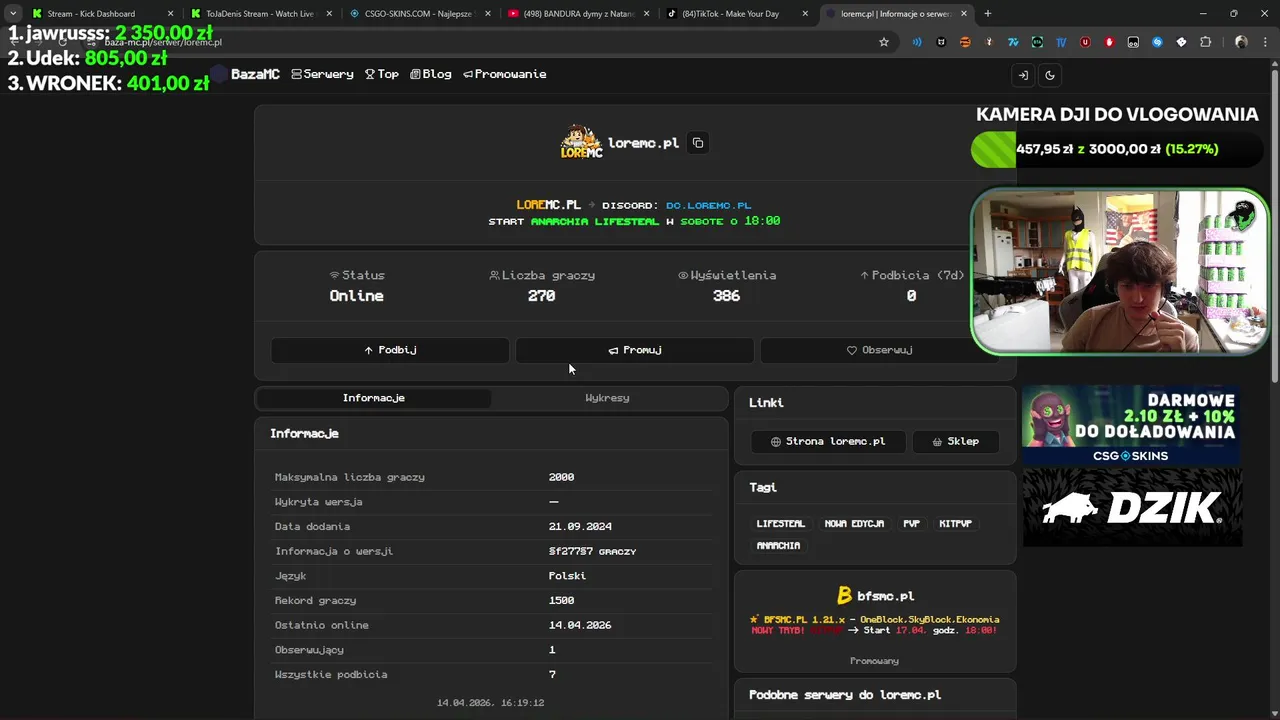The image size is (1280, 720).
Task: Select the PVP tag
Action: pyautogui.click(x=911, y=524)
